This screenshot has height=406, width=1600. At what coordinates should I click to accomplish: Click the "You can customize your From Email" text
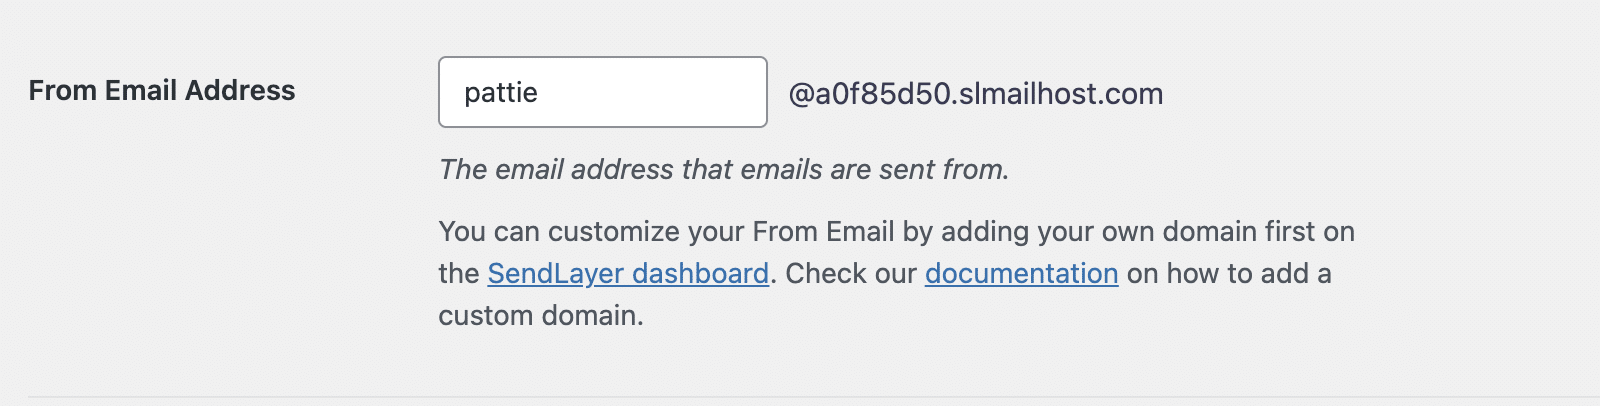coord(666,232)
